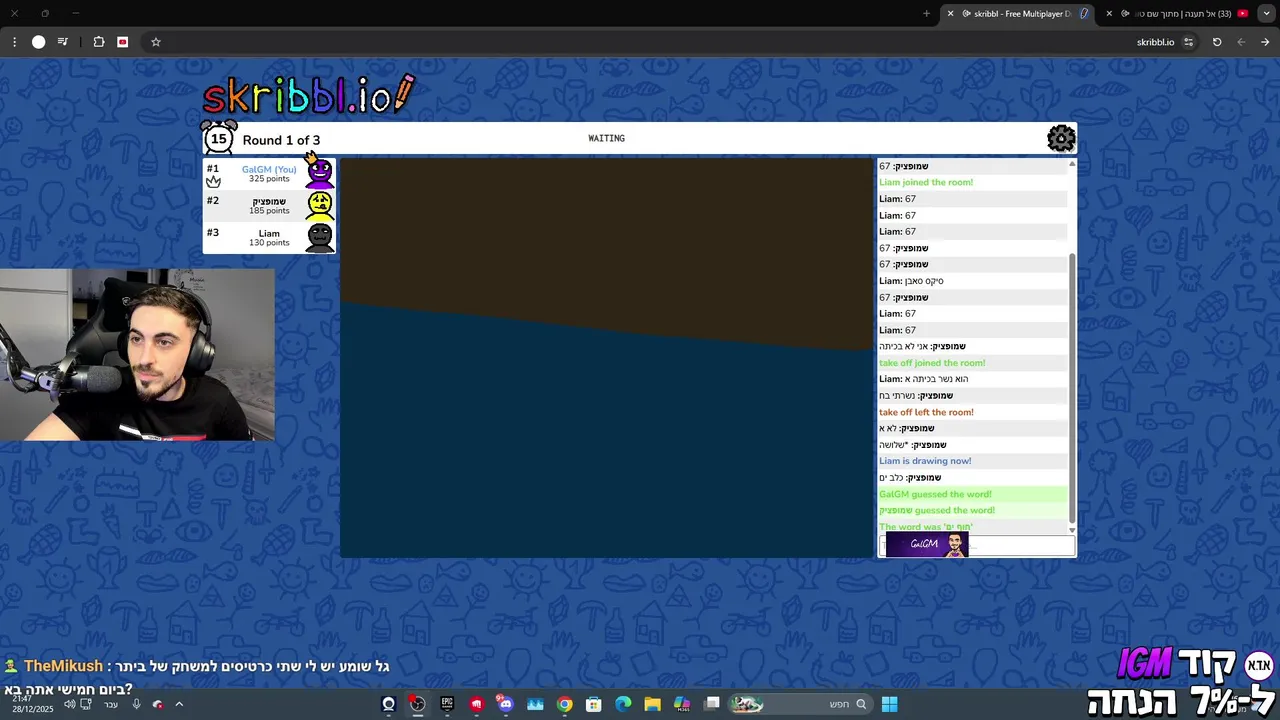Select the player with 185 points
1280x720 pixels.
[269, 205]
